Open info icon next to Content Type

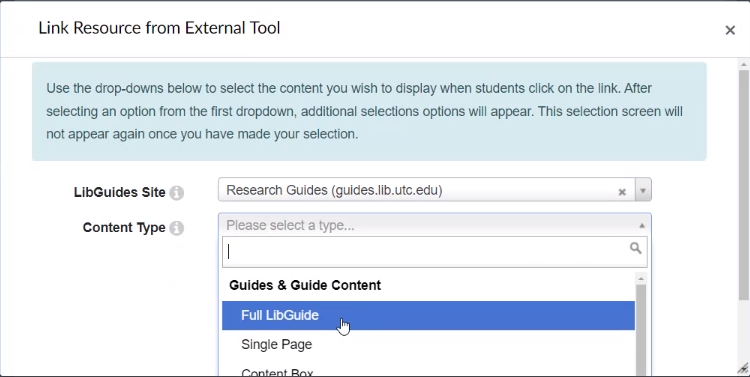click(176, 228)
